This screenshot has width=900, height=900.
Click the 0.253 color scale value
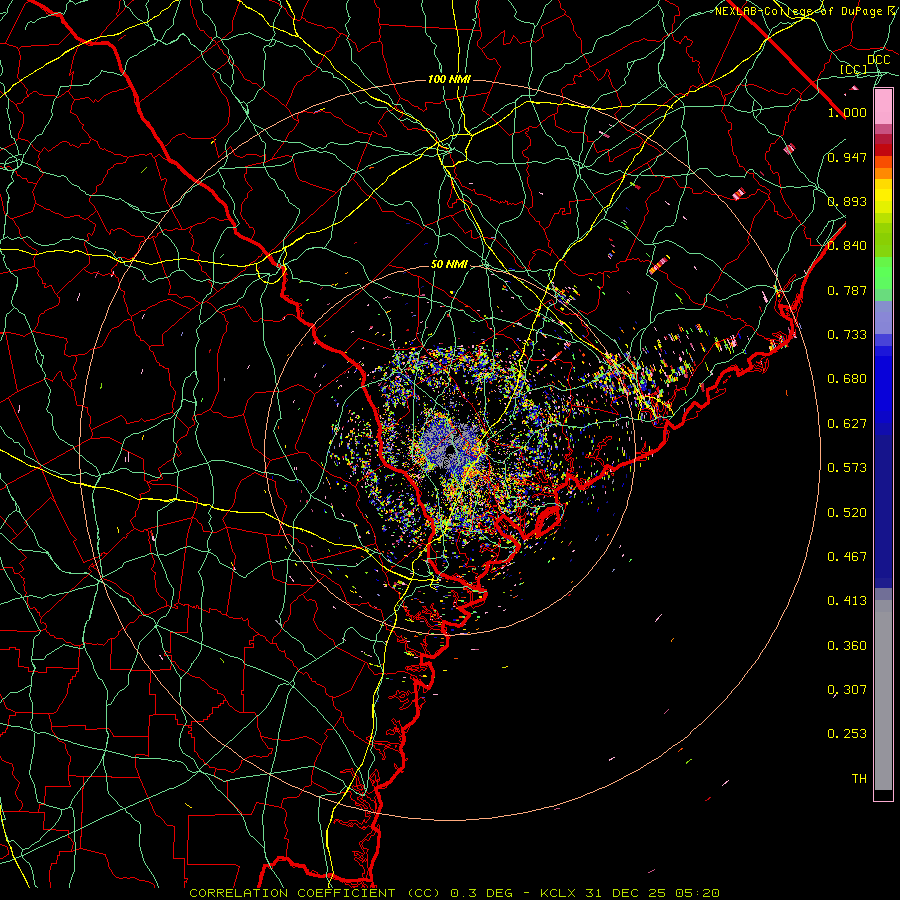tap(847, 734)
